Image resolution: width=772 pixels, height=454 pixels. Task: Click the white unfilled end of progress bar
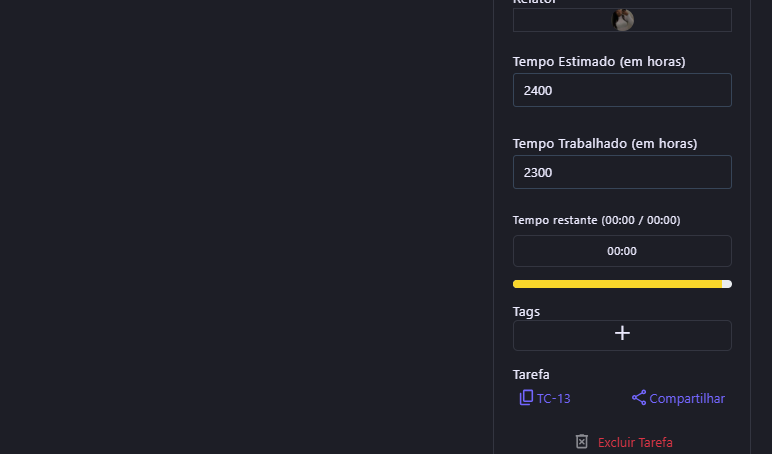(x=727, y=284)
